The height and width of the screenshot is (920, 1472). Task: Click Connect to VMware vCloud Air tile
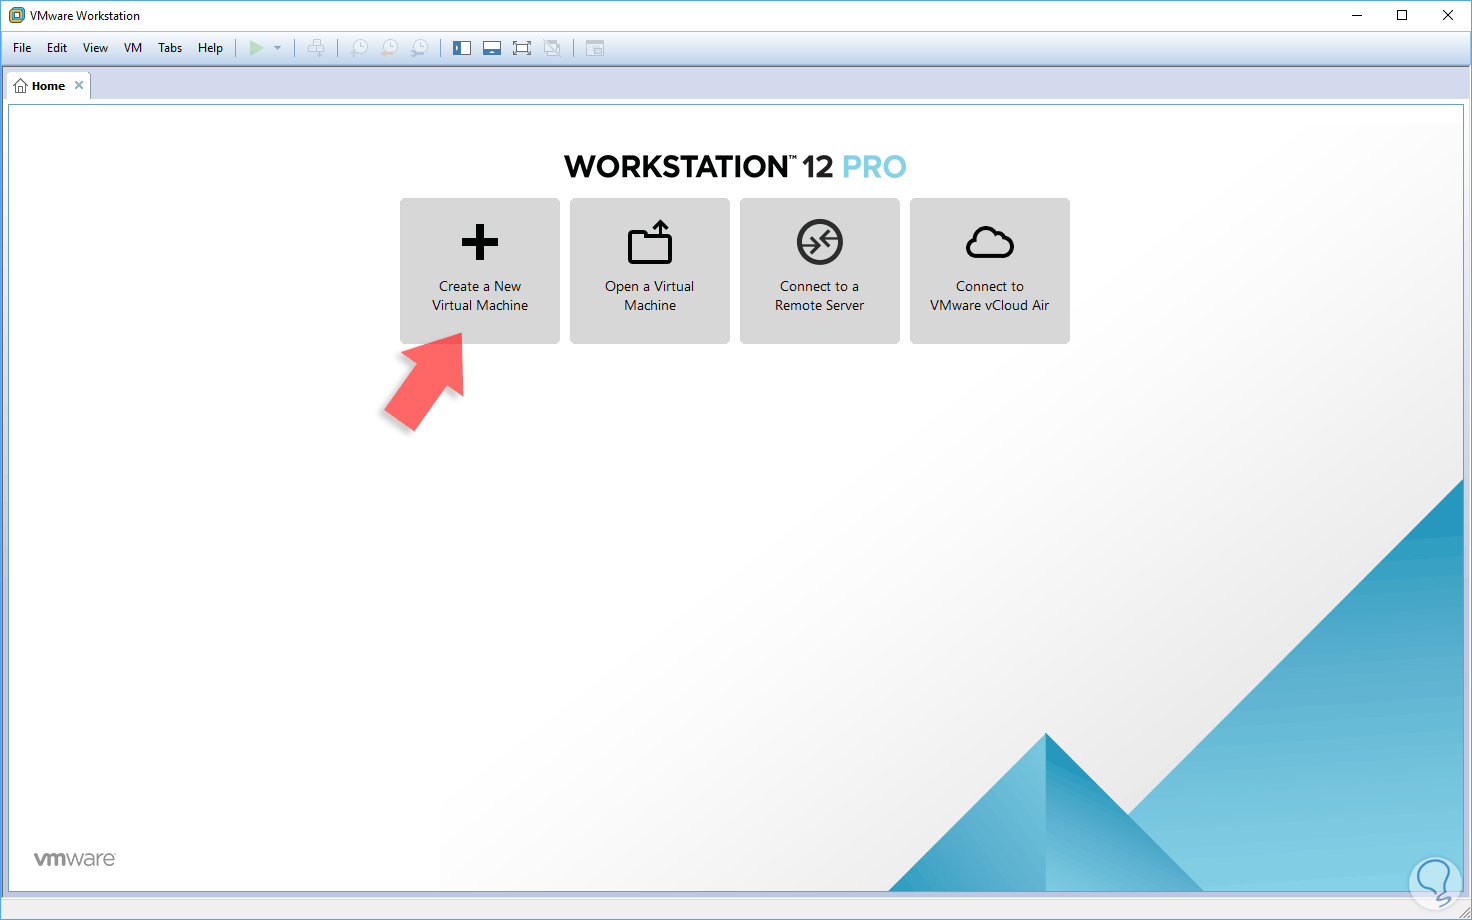coord(990,271)
